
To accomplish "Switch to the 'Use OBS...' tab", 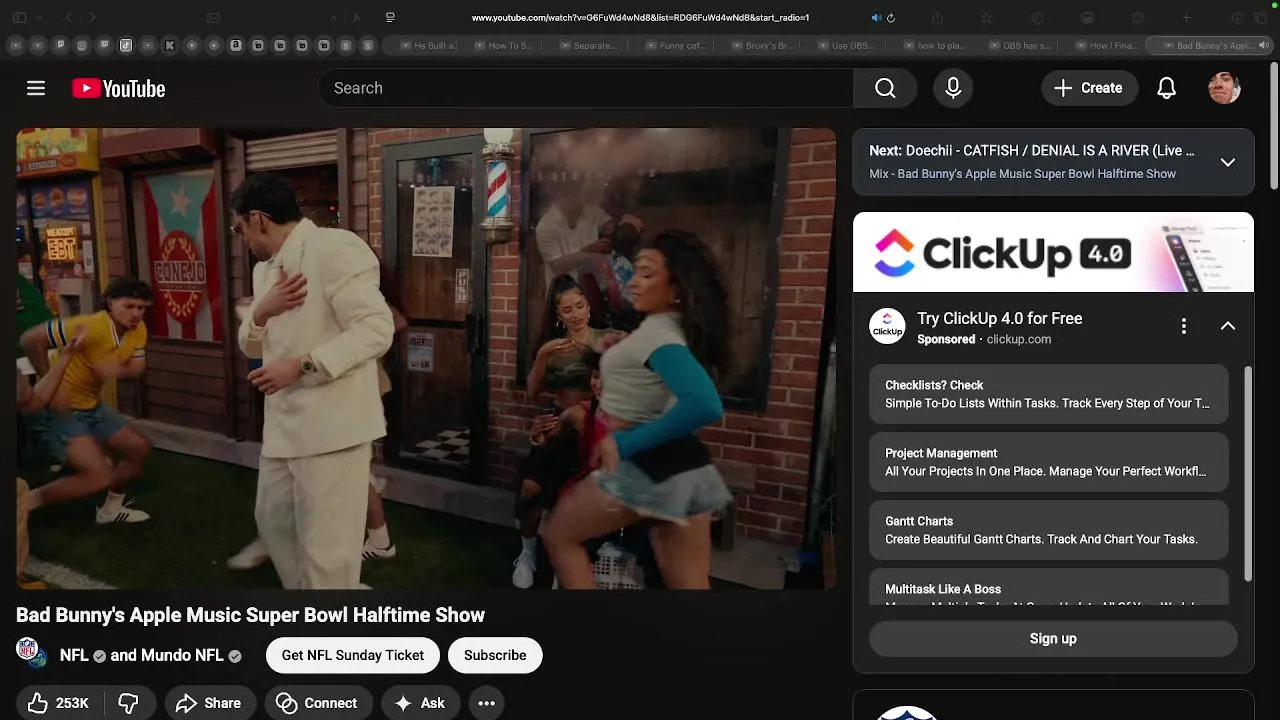I will click(x=845, y=45).
